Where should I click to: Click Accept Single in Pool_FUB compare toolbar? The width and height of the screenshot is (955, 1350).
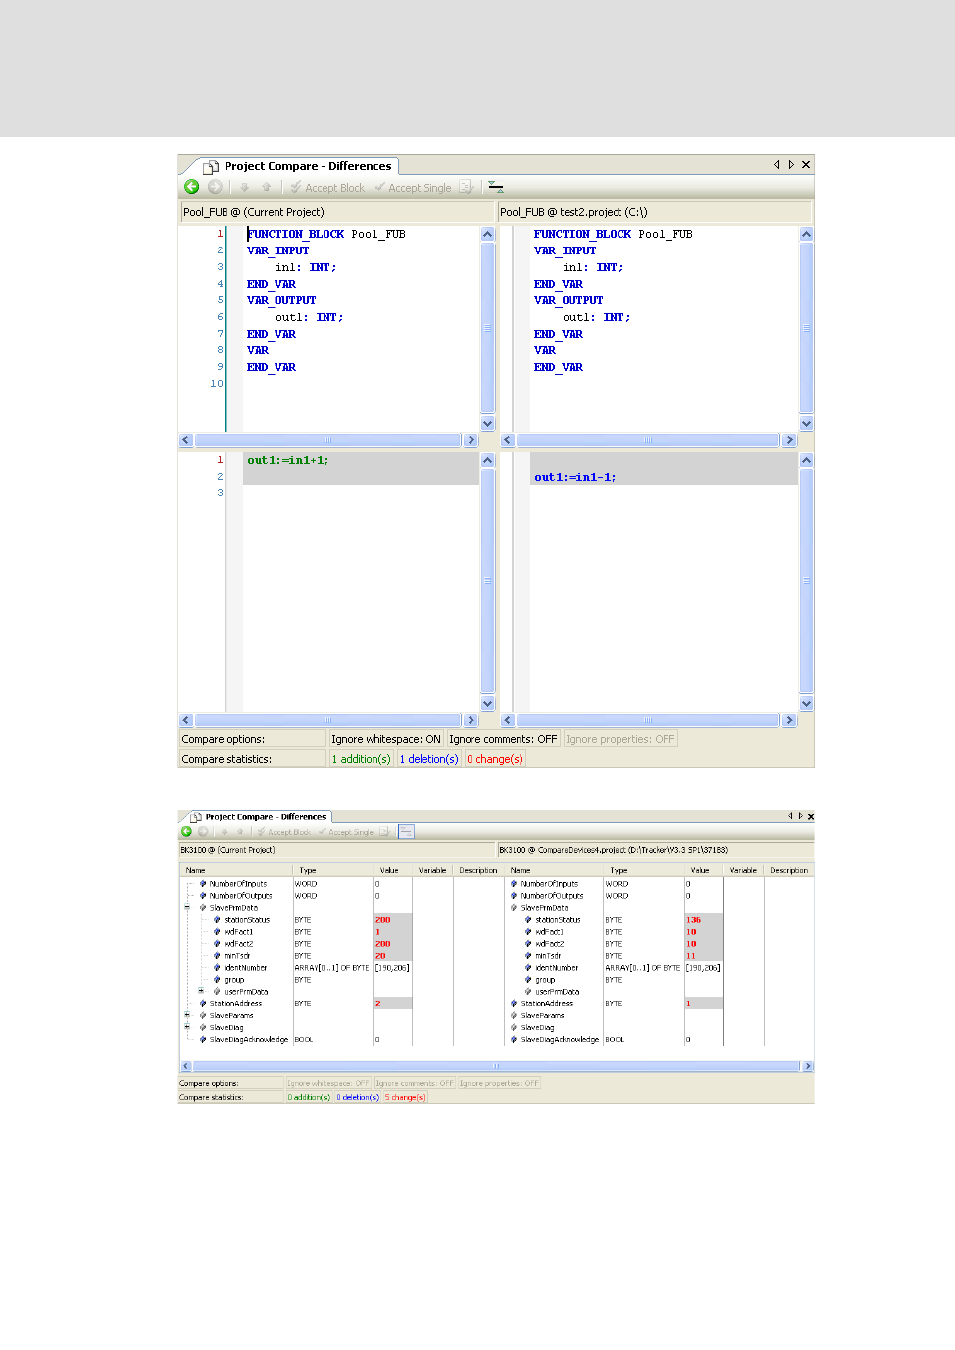pos(413,188)
